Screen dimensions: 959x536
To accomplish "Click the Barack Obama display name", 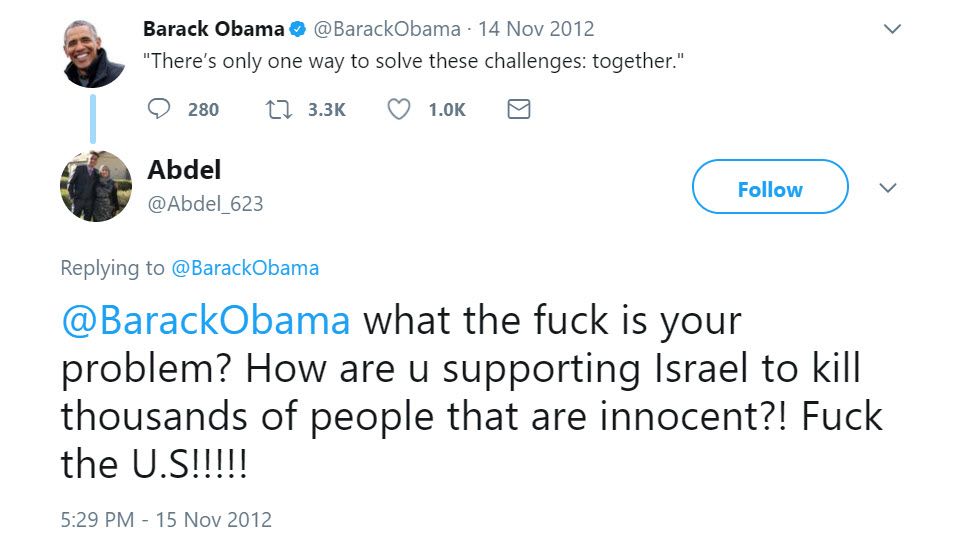I will (x=214, y=29).
